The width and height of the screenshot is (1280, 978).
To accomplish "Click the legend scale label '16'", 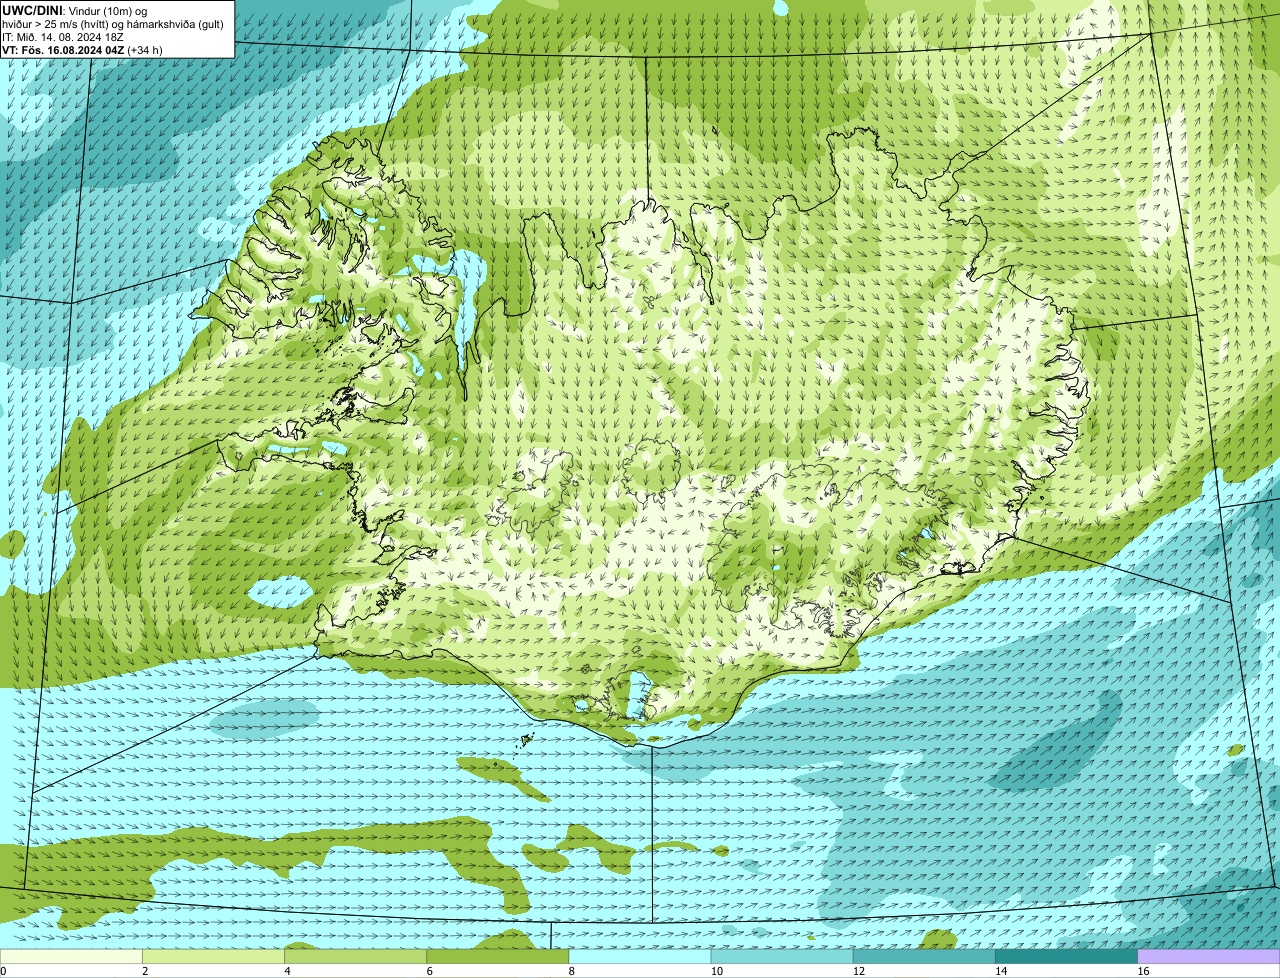I will coord(1143,971).
